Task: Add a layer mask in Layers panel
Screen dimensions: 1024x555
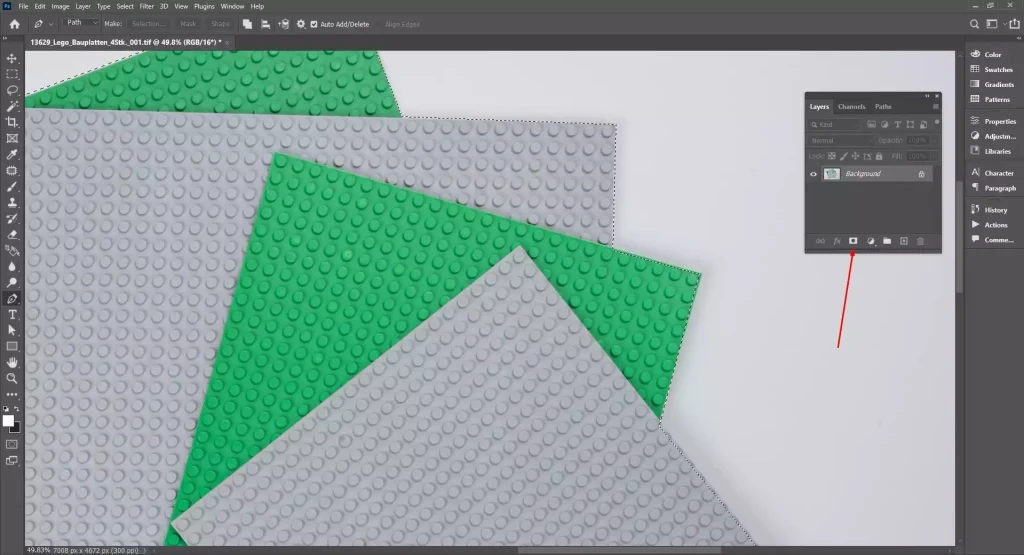Action: [853, 241]
